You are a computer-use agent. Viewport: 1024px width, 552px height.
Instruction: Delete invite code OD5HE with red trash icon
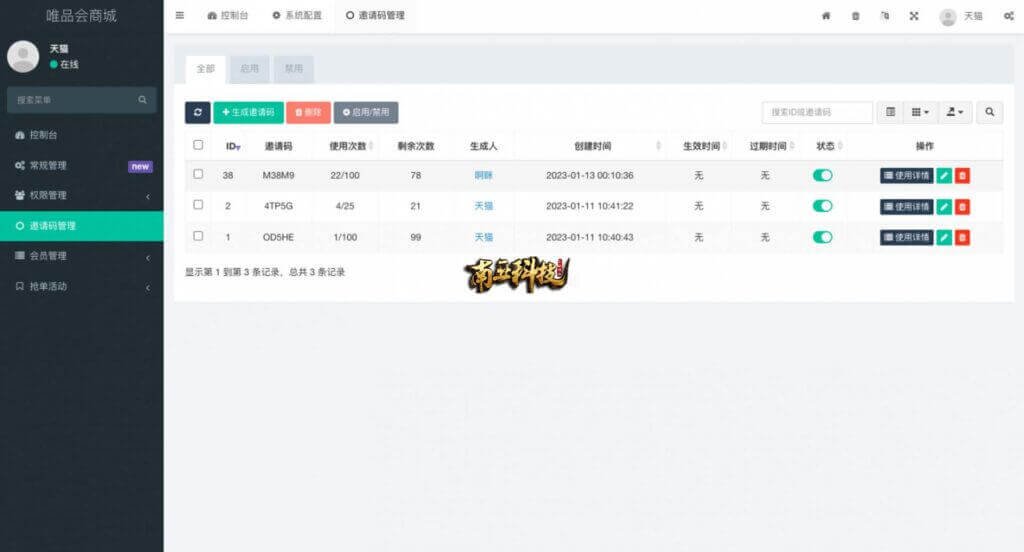pyautogui.click(x=962, y=238)
